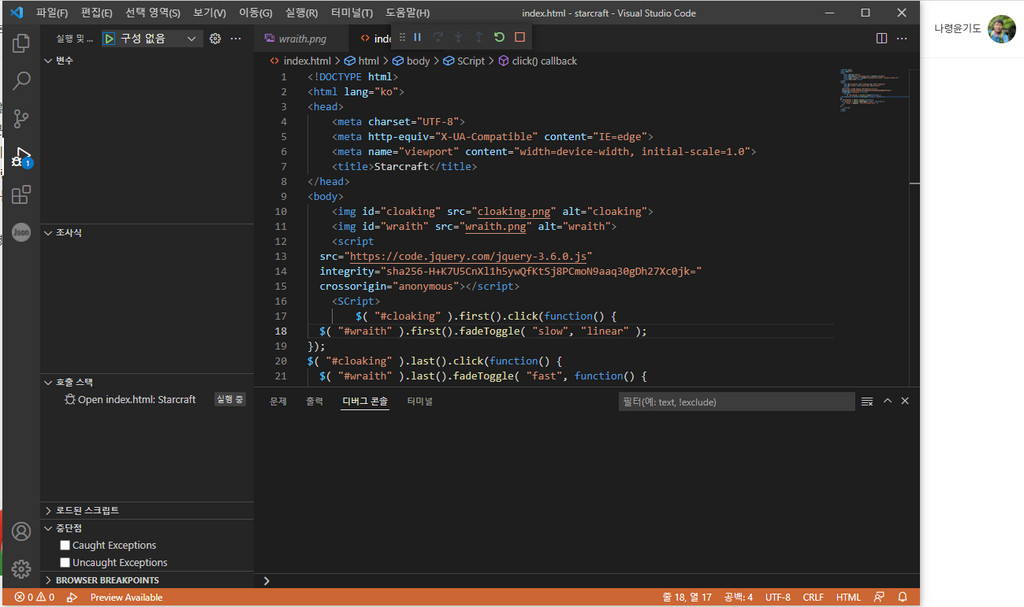Split the editor to the right

882,39
